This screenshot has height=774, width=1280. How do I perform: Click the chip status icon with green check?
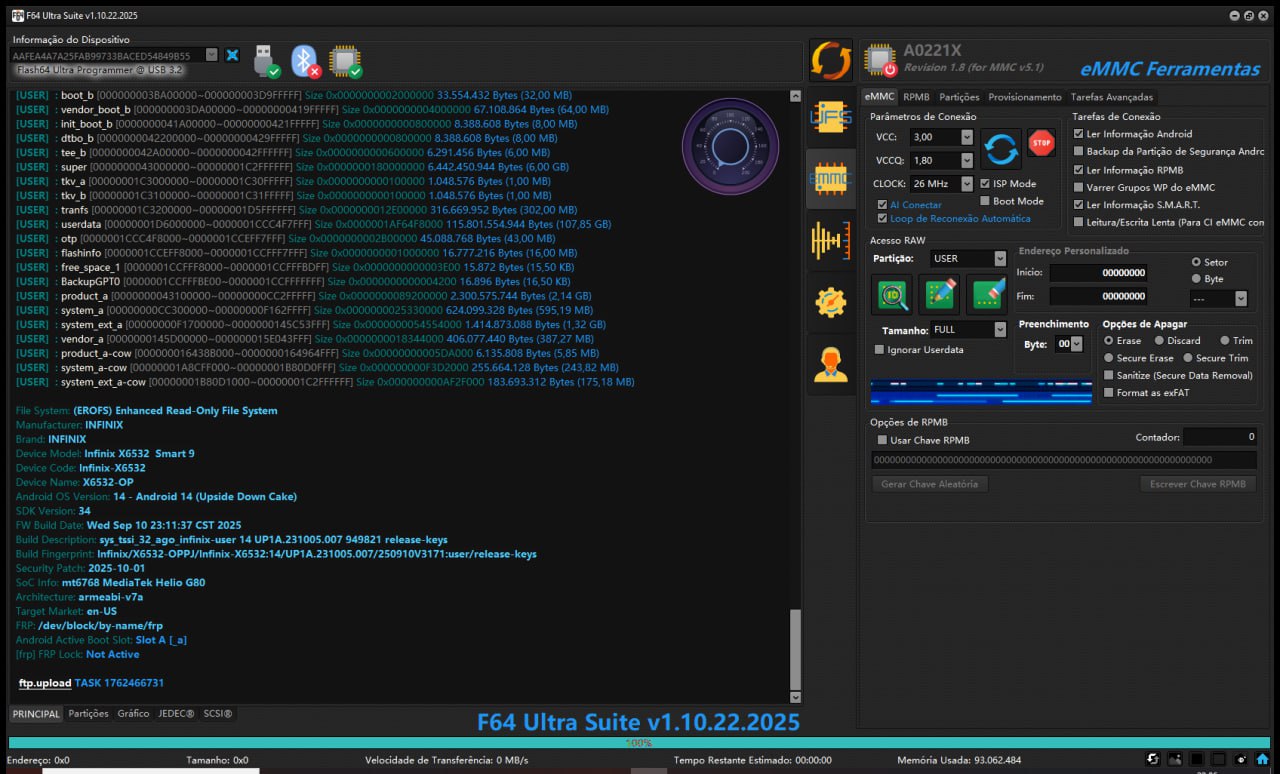(x=345, y=61)
